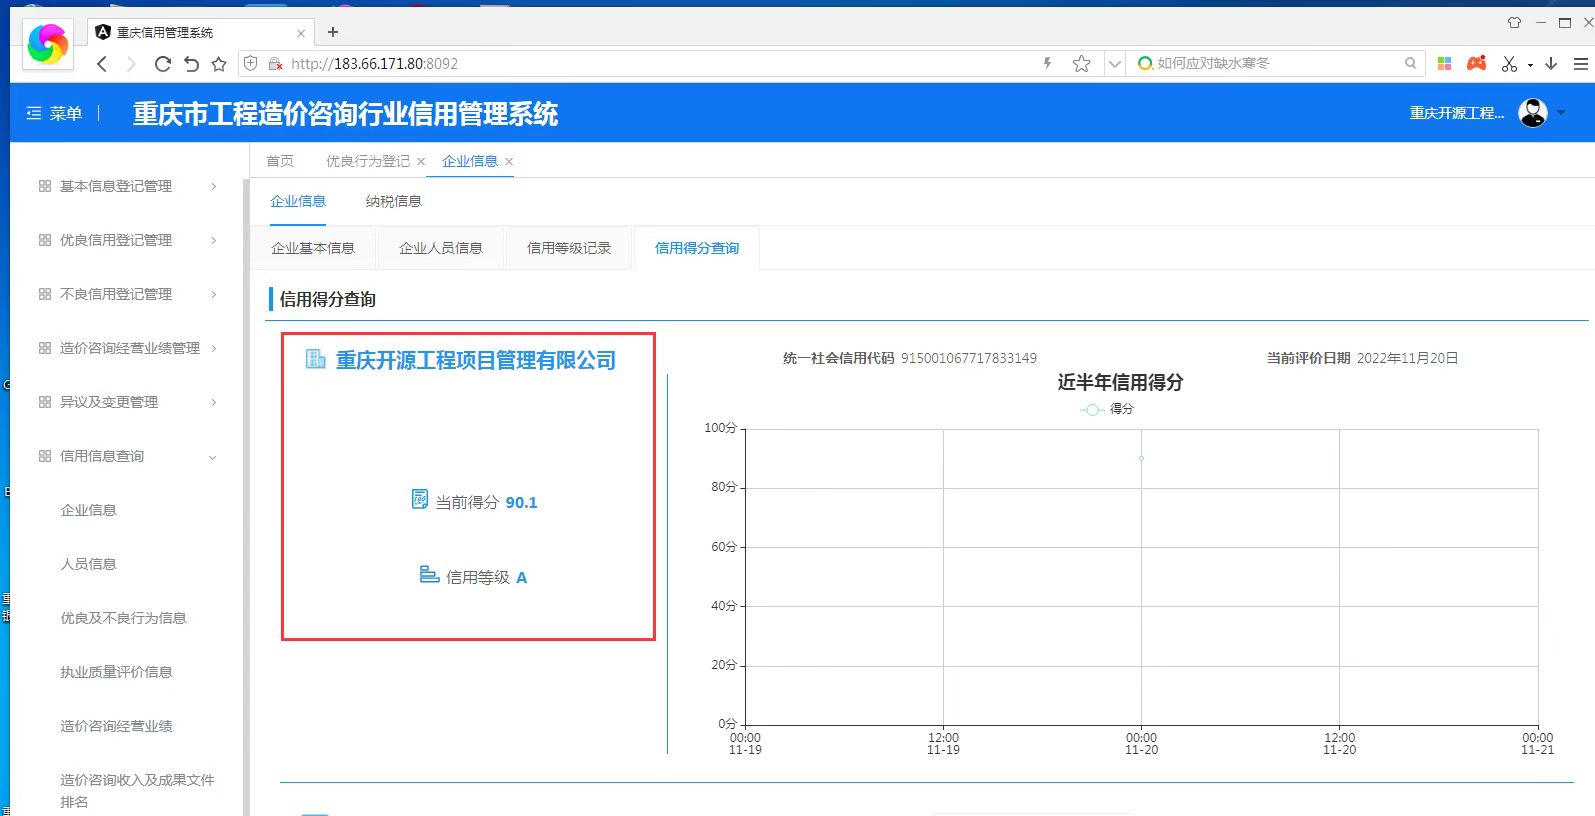This screenshot has height=816, width=1595.
Task: Click the company building icon
Action: click(x=315, y=359)
